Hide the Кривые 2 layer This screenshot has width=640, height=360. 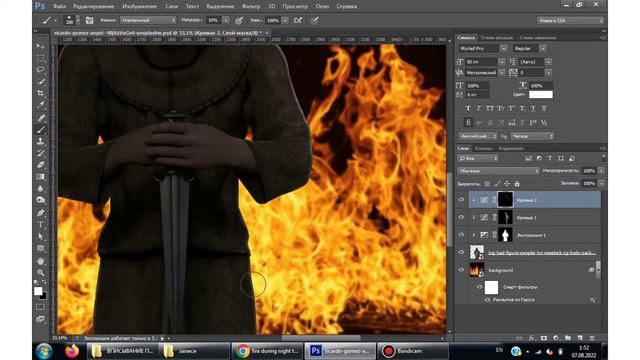point(461,200)
